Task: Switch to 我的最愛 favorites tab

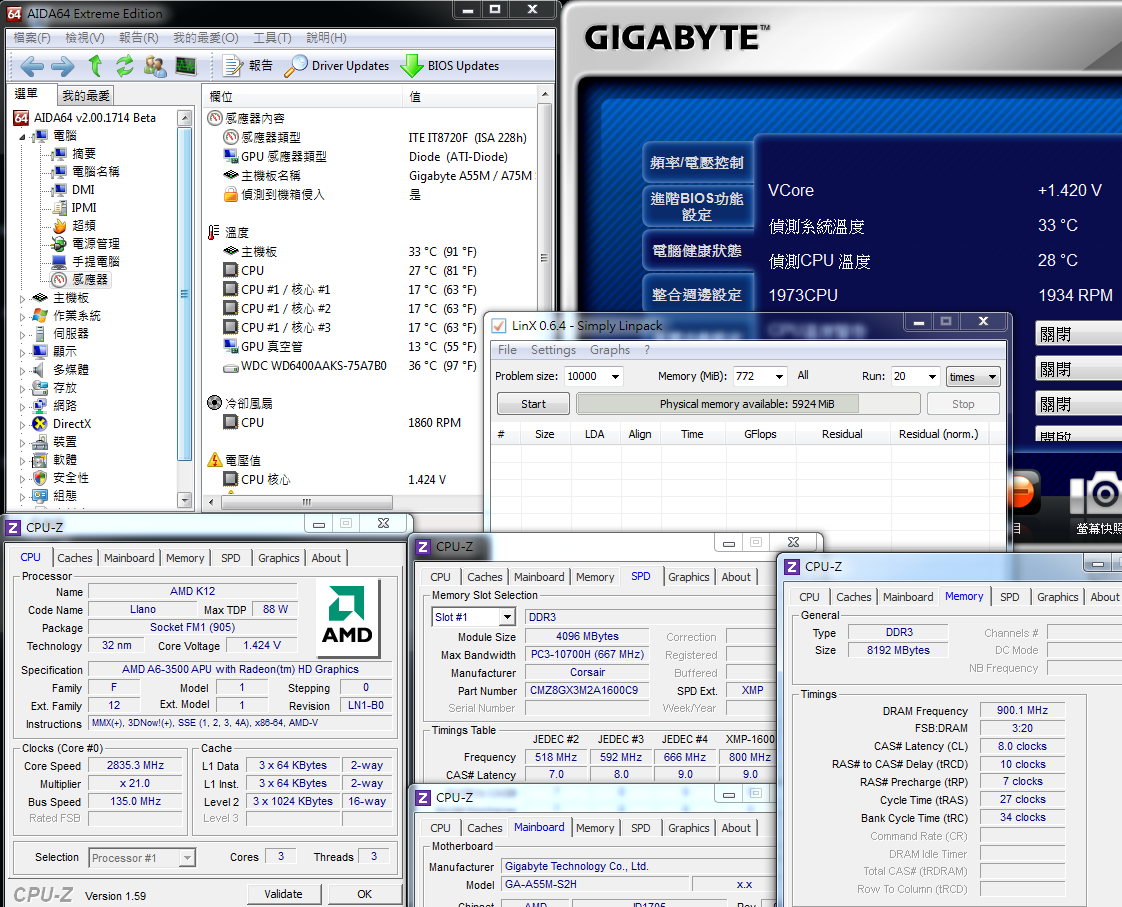Action: coord(85,95)
